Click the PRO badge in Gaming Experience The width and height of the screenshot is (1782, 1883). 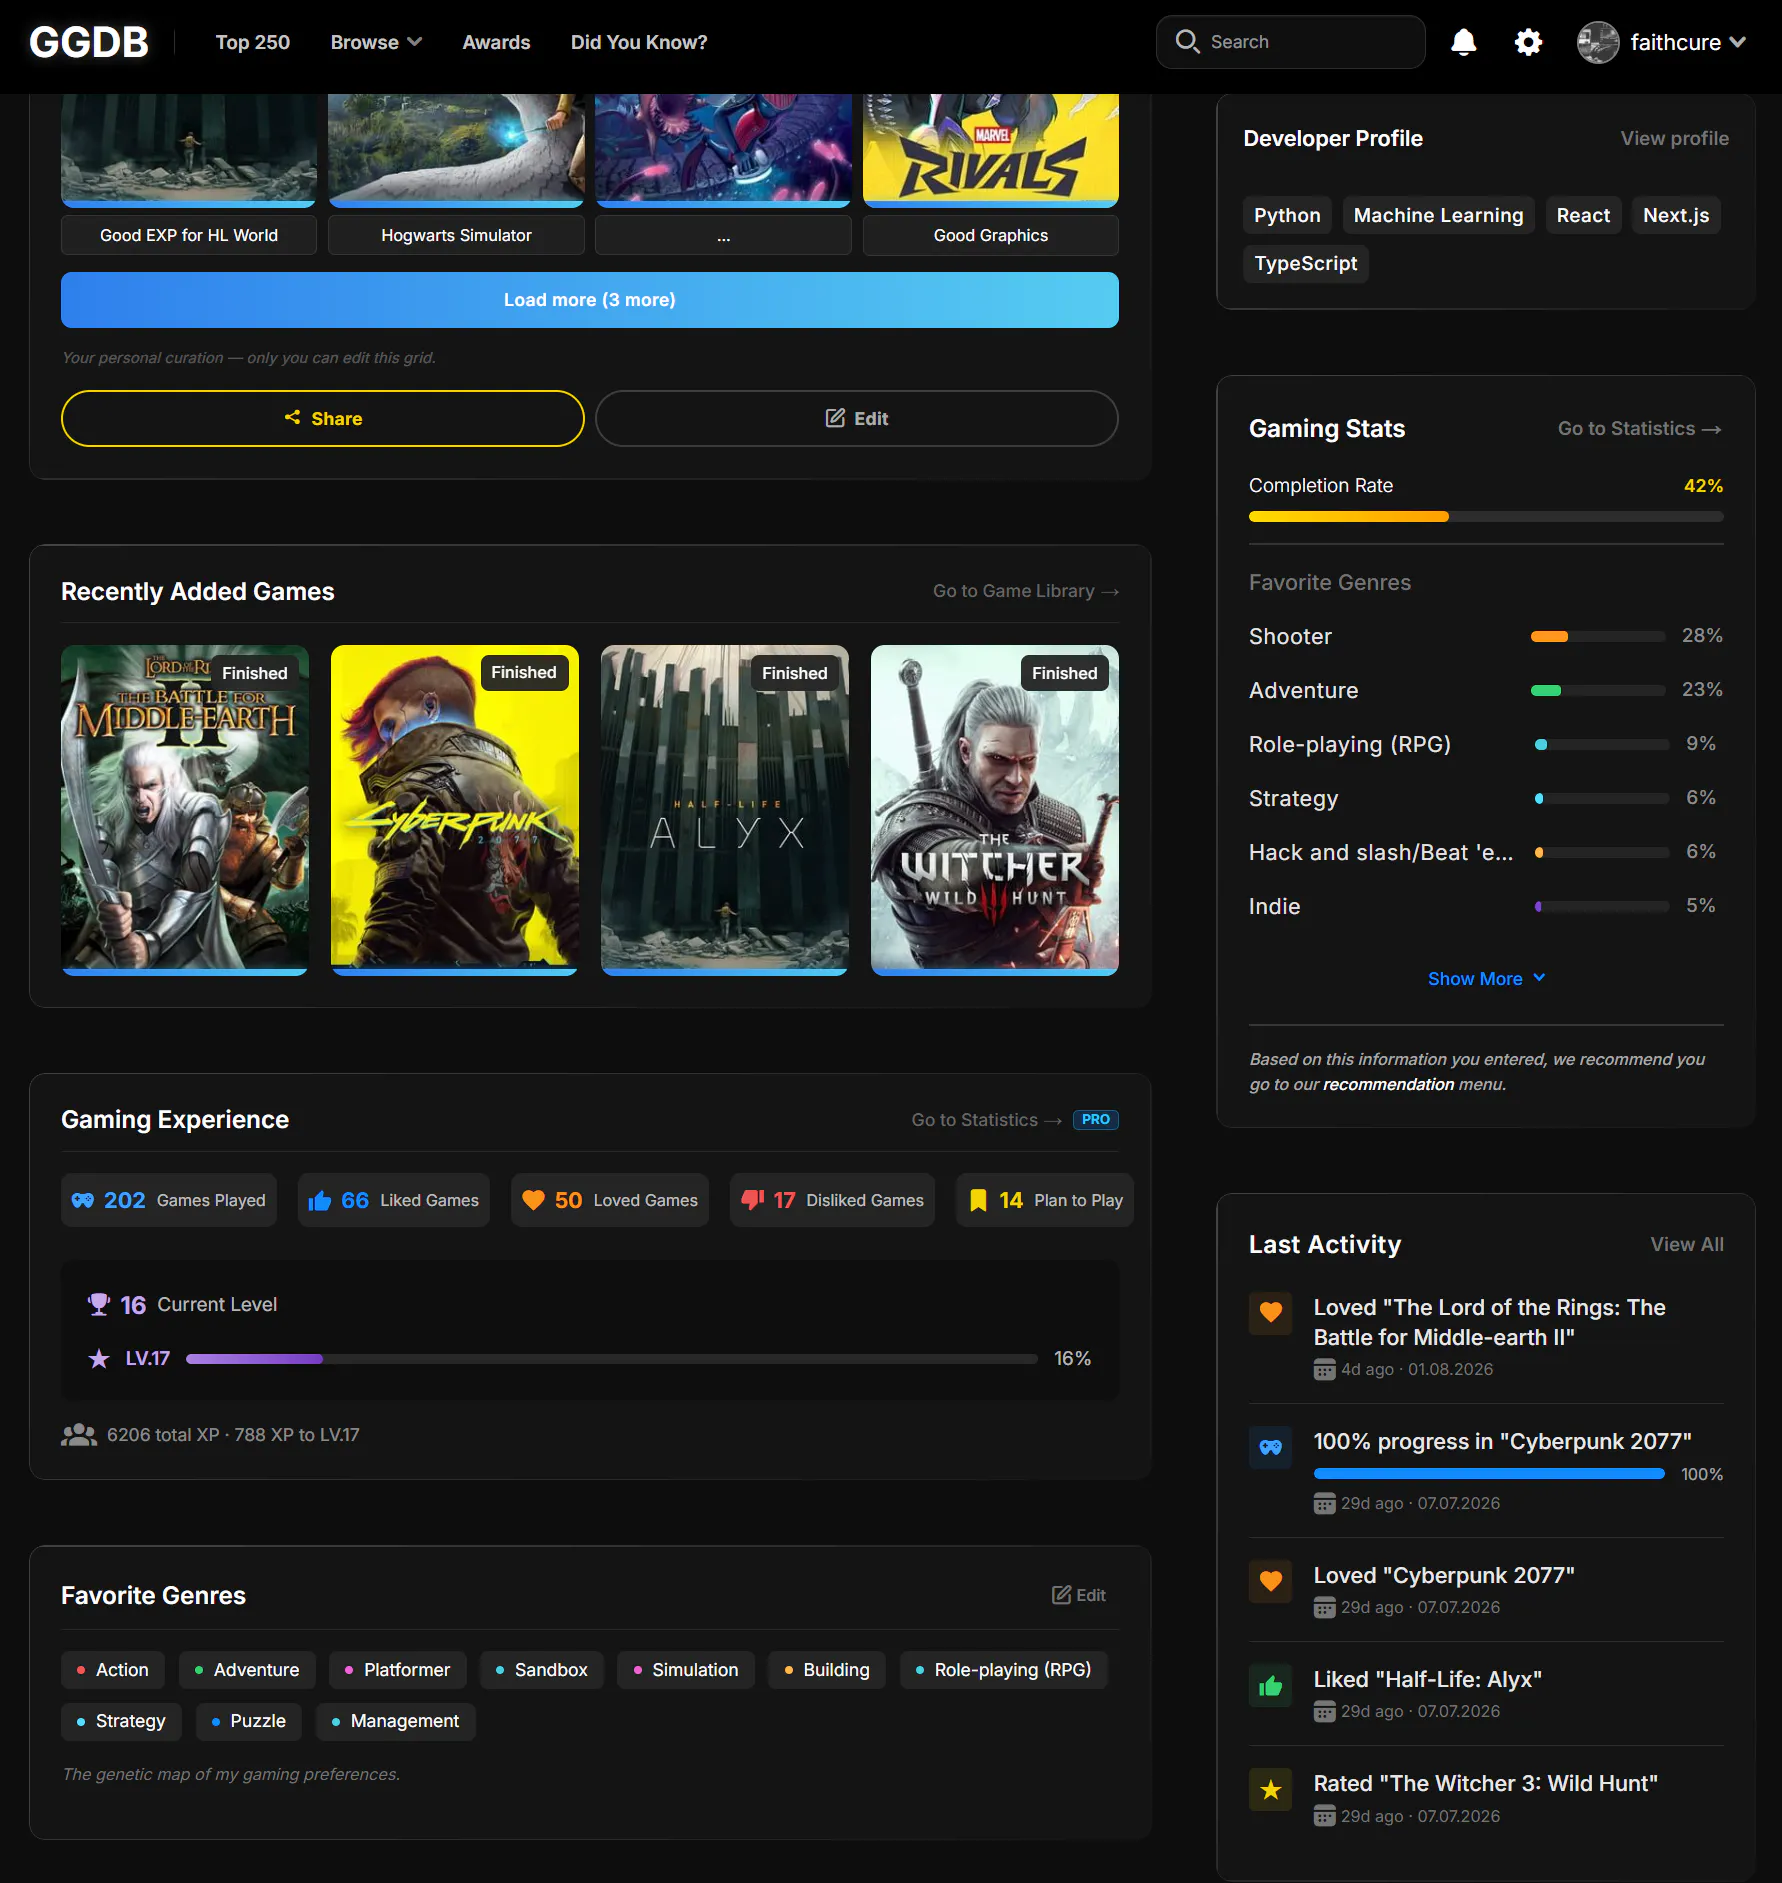pyautogui.click(x=1095, y=1120)
